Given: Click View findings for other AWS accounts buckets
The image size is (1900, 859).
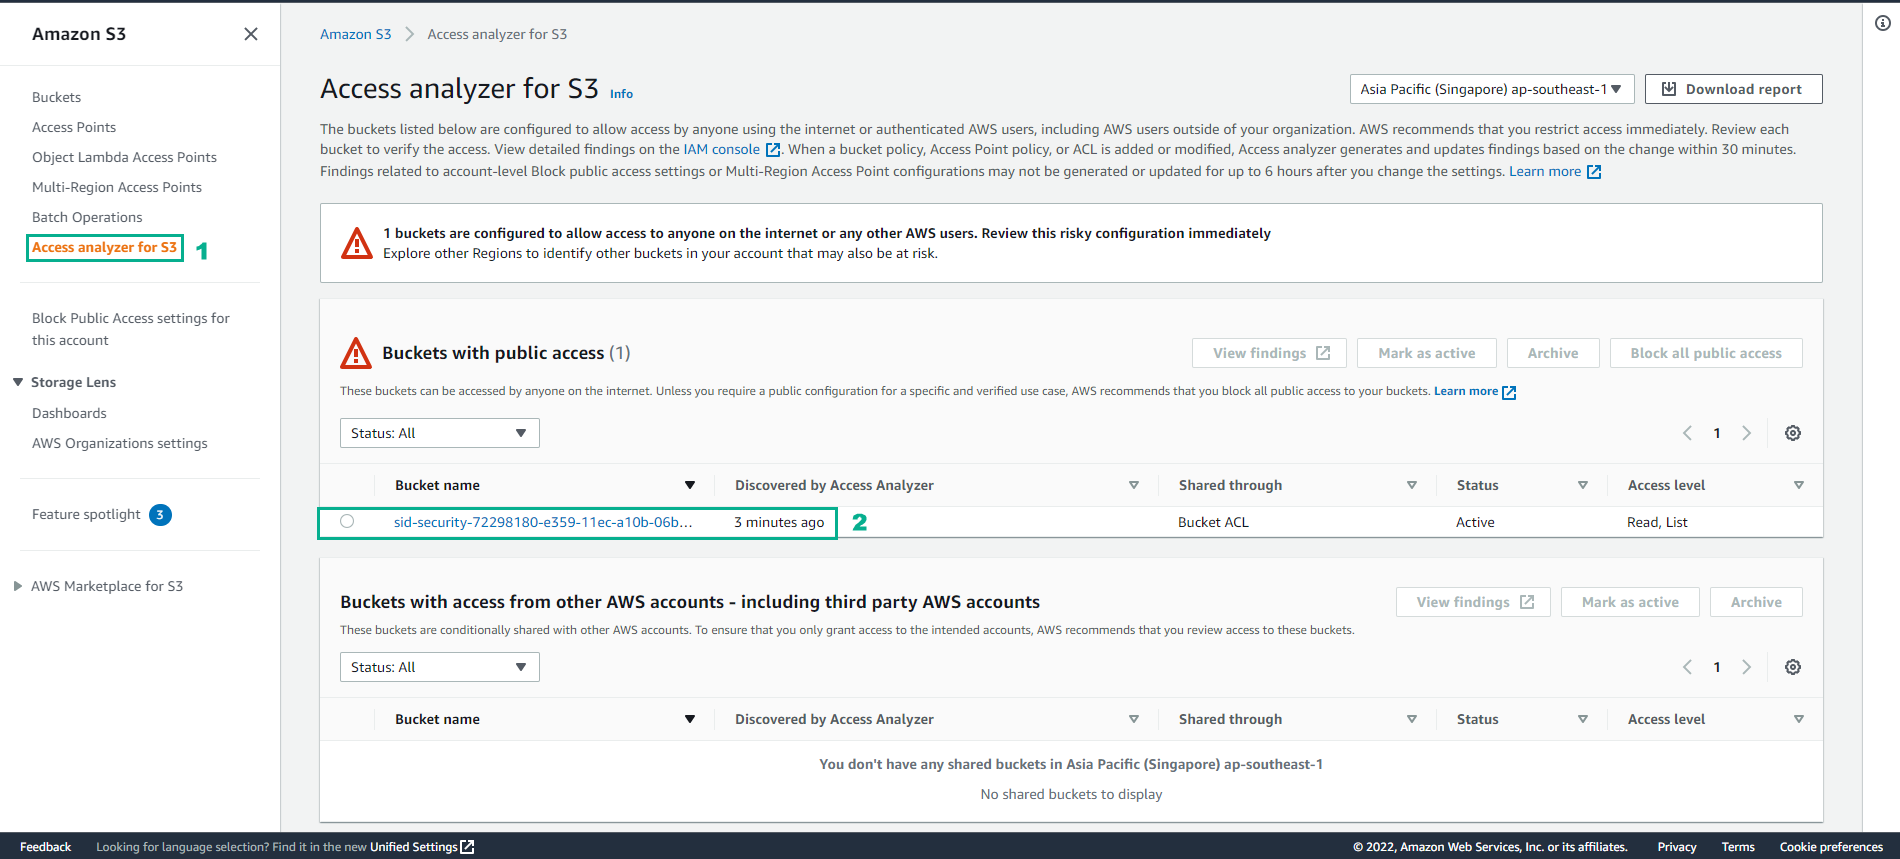Looking at the screenshot, I should 1473,602.
